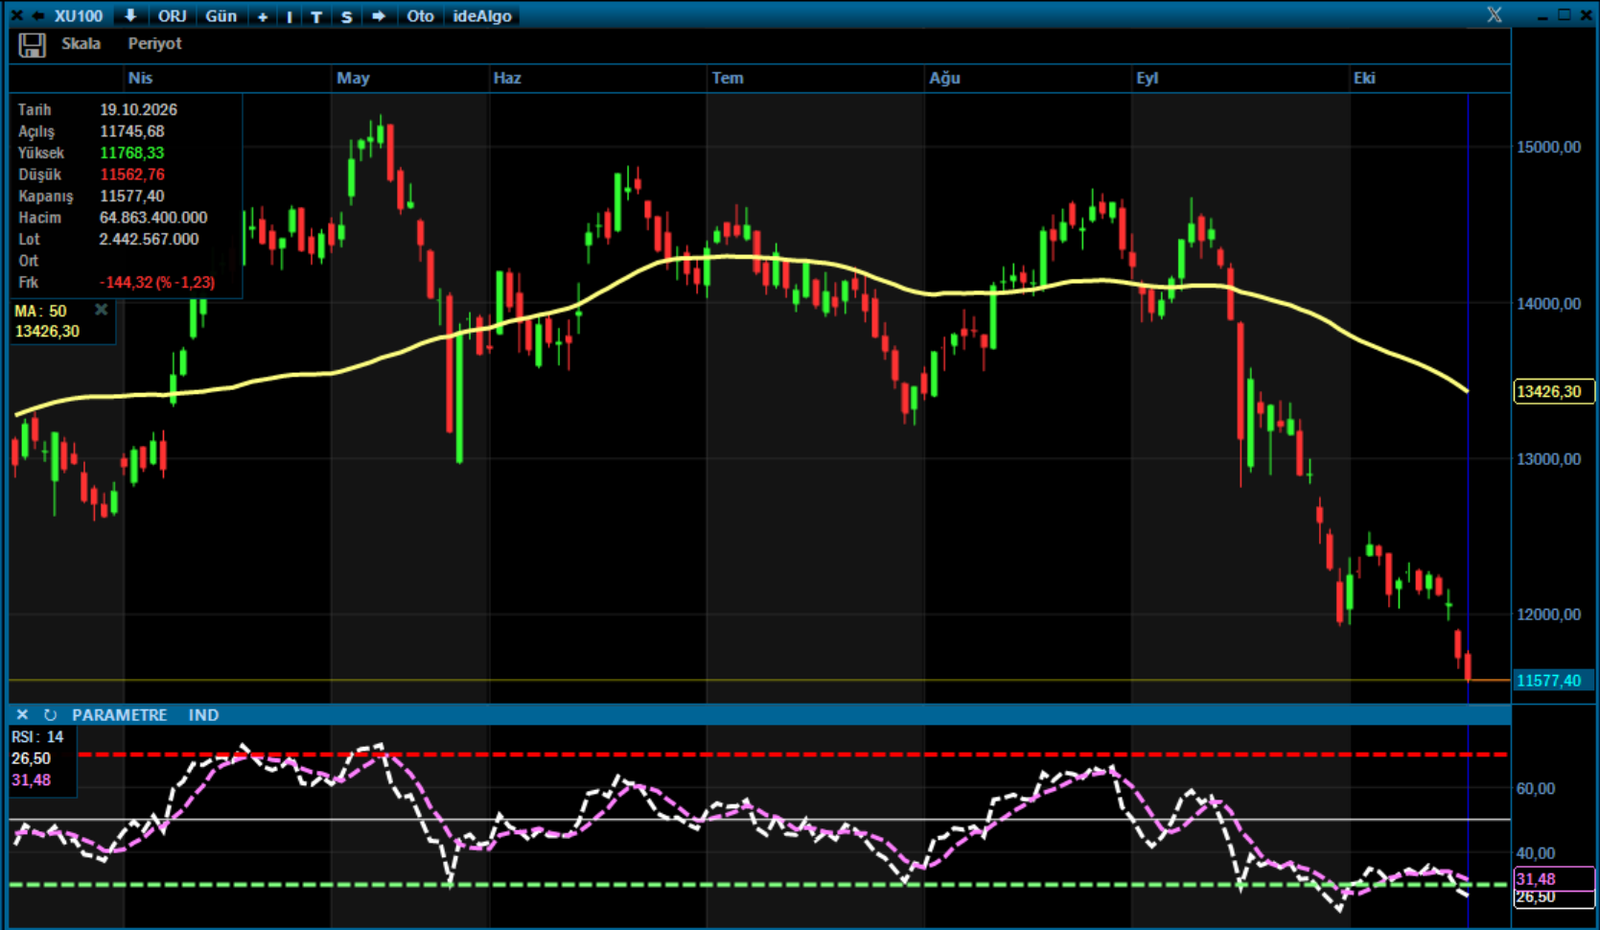
Task: Click the Kapanış value 11577,40 in the info box
Action: point(132,196)
